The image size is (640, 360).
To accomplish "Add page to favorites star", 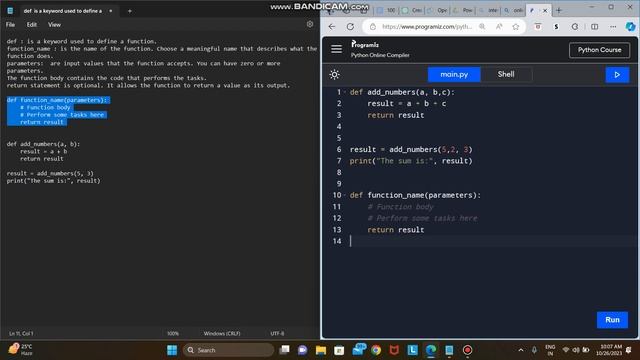I will pyautogui.click(x=516, y=27).
